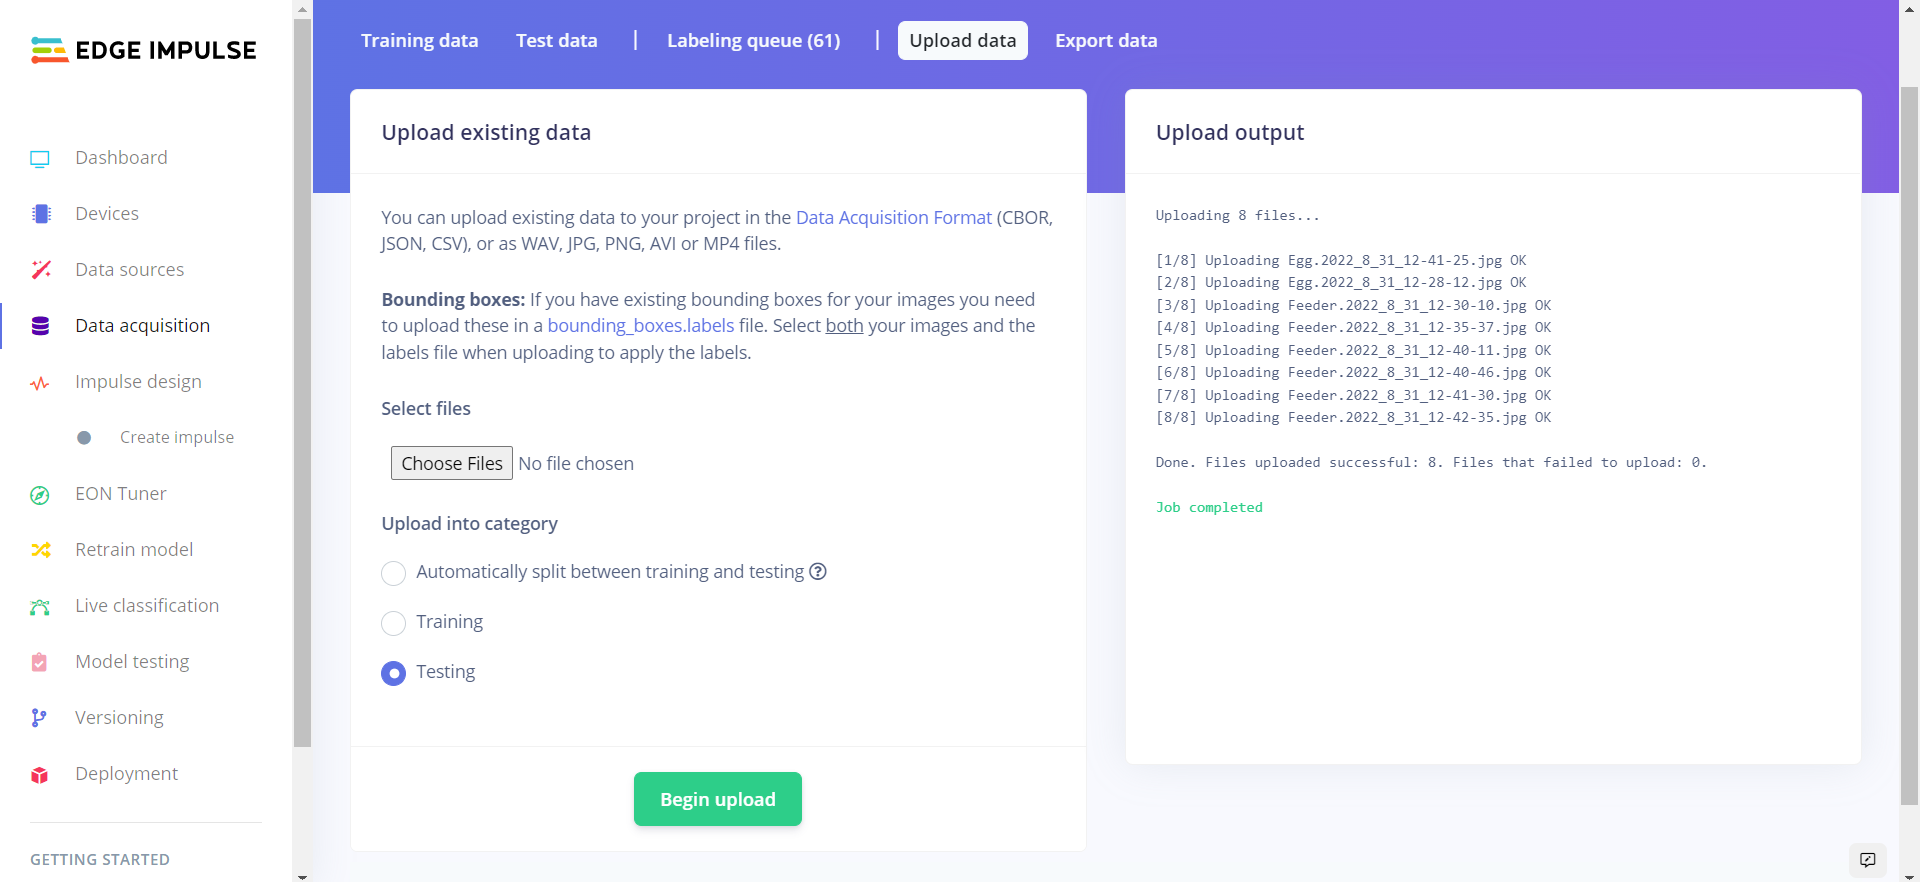Switch to the Training data tab
This screenshot has height=882, width=1920.
tap(419, 41)
